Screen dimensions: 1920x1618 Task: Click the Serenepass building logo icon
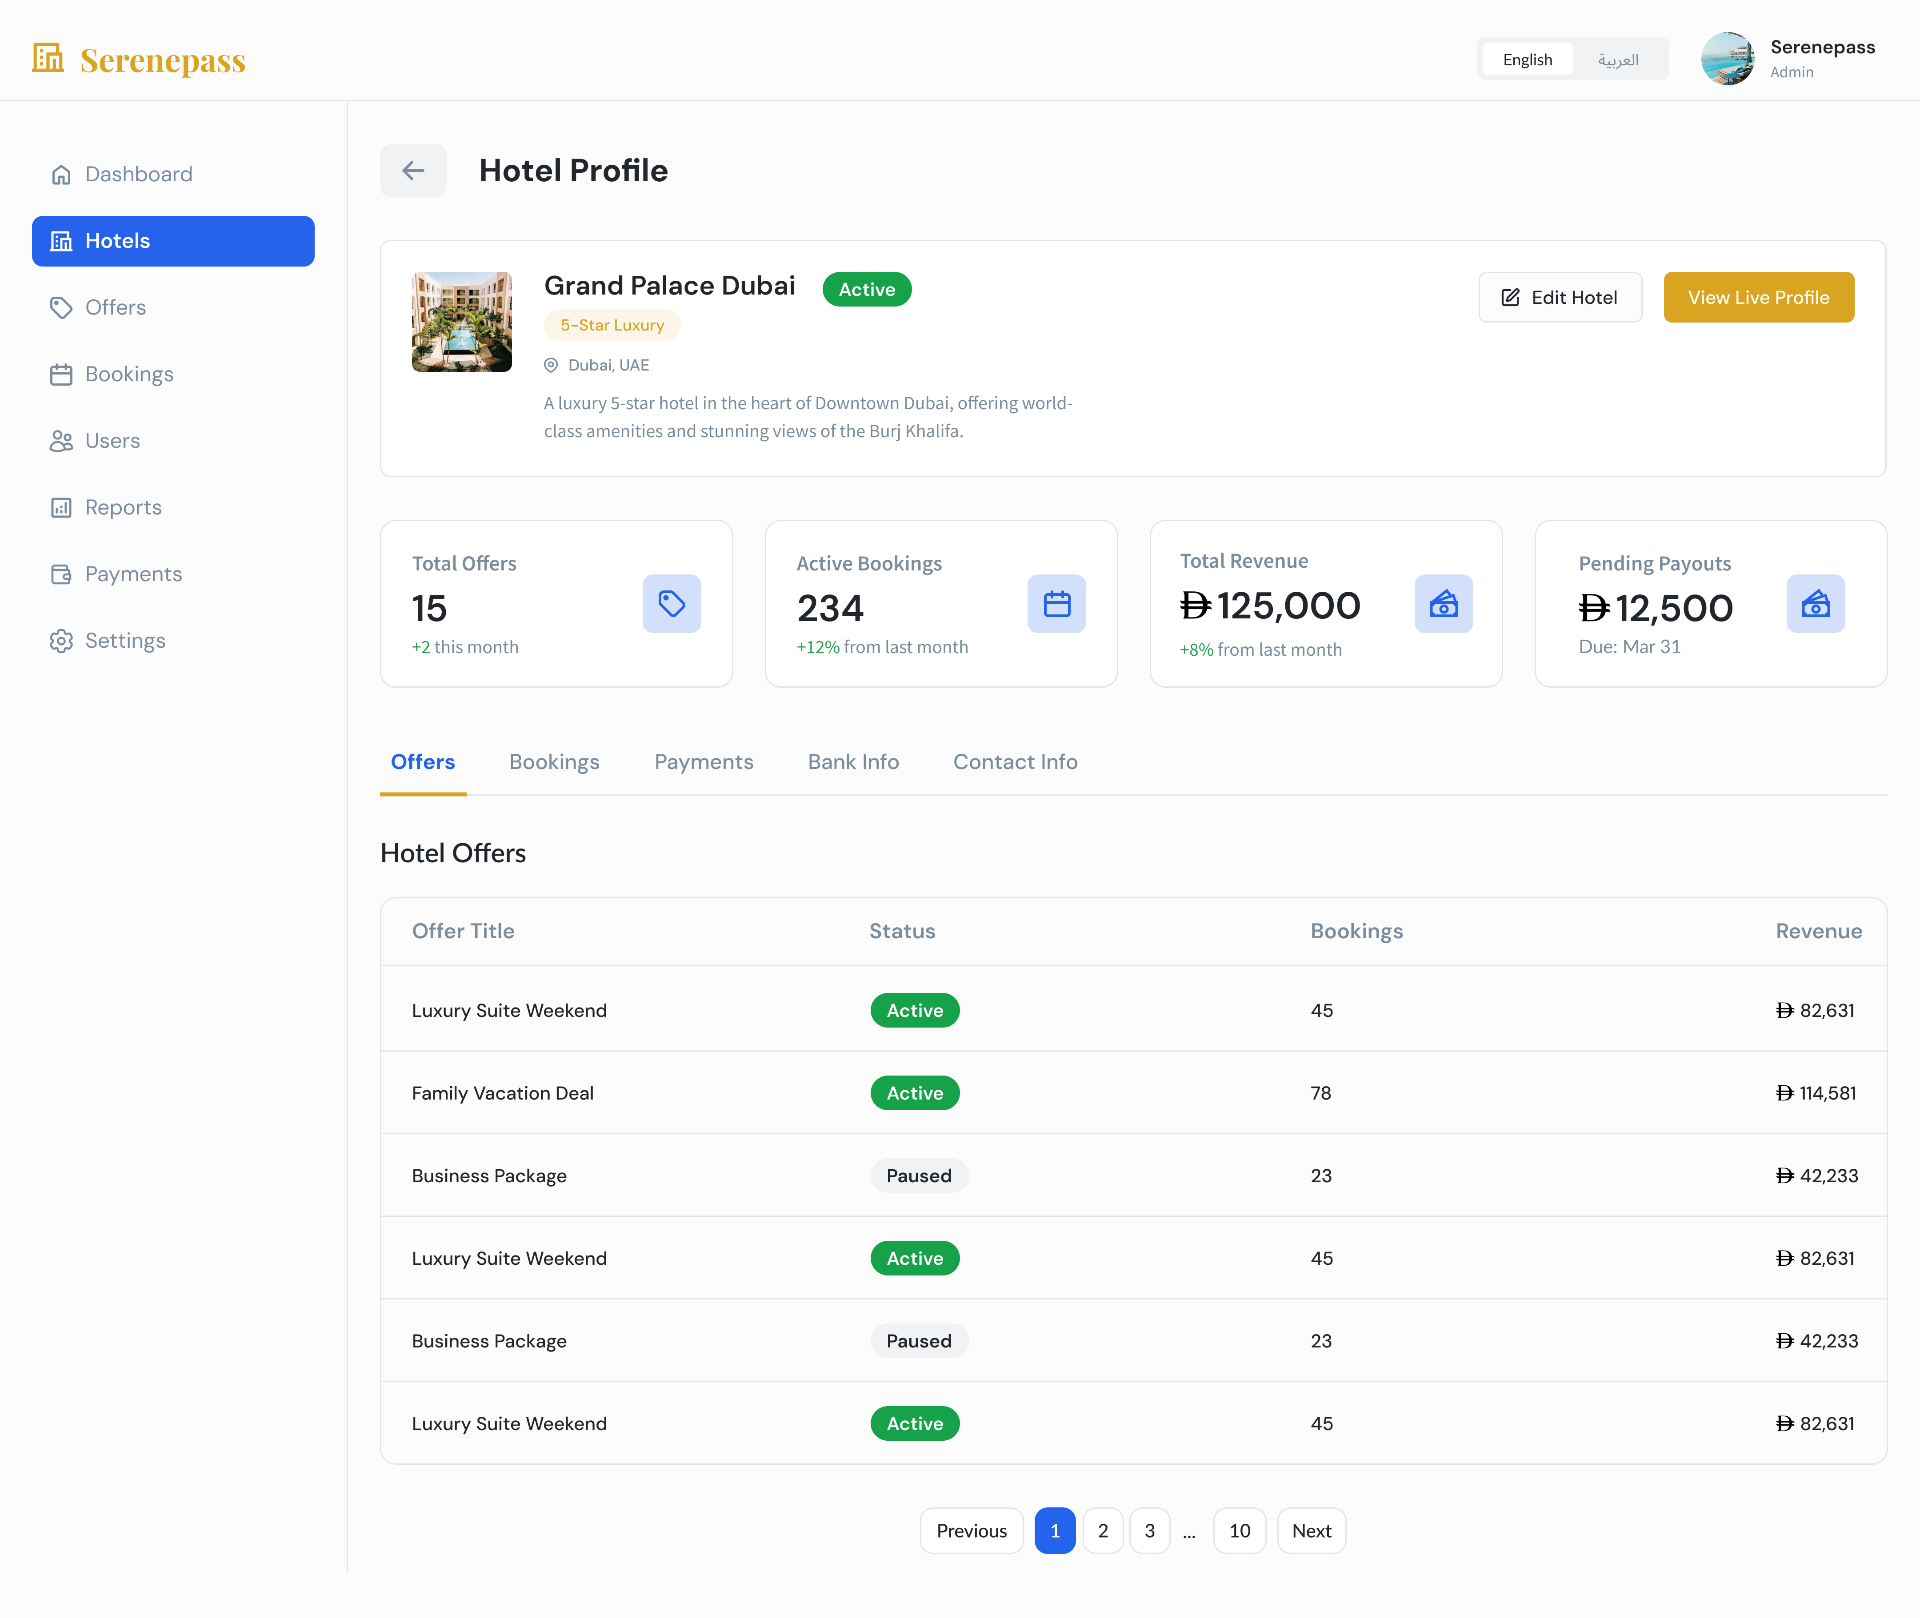pyautogui.click(x=48, y=58)
